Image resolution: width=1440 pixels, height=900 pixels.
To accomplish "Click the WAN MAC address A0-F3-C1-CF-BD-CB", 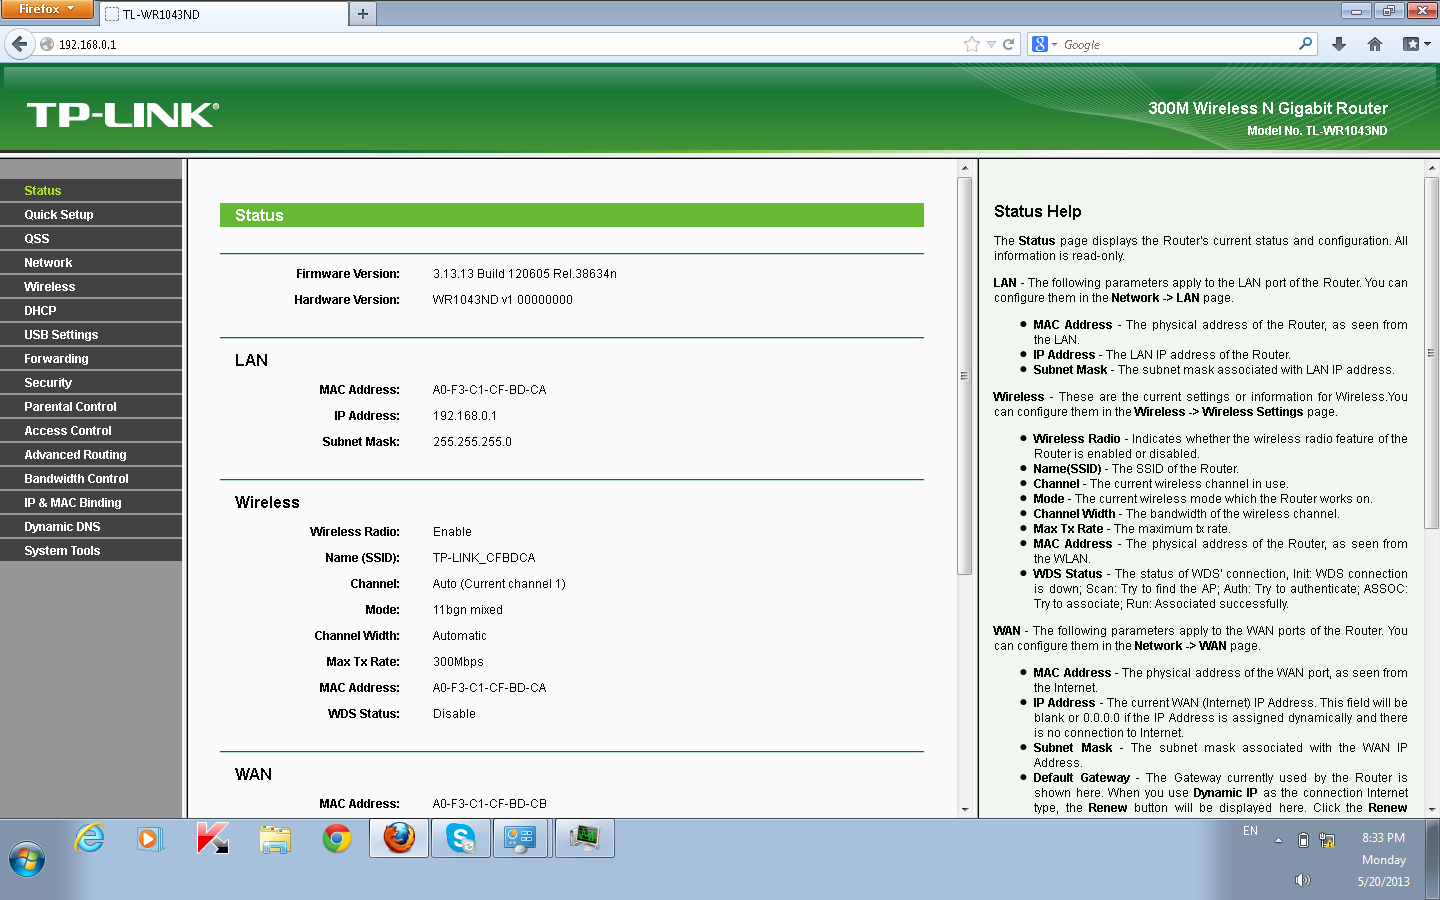I will 490,804.
